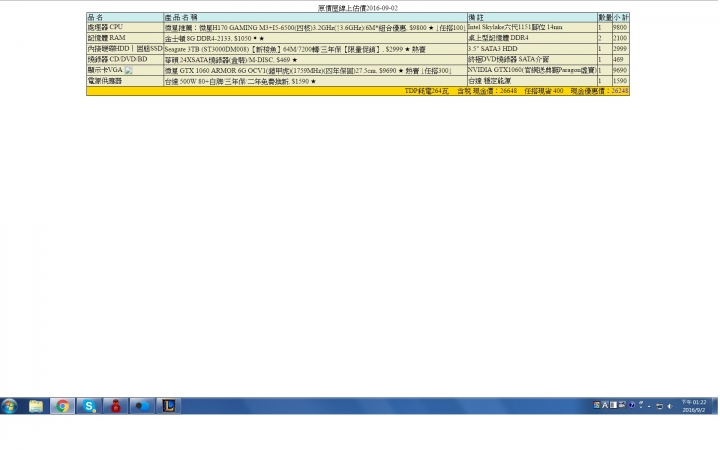720x450 pixels.
Task: Click the blue help icon in system tray
Action: 632,405
